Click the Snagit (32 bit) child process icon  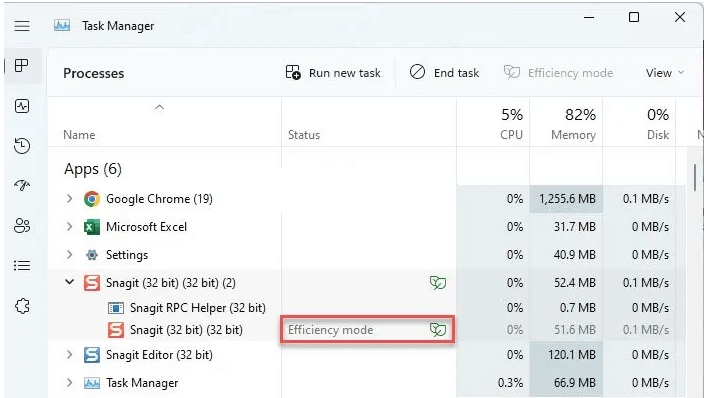click(x=116, y=330)
